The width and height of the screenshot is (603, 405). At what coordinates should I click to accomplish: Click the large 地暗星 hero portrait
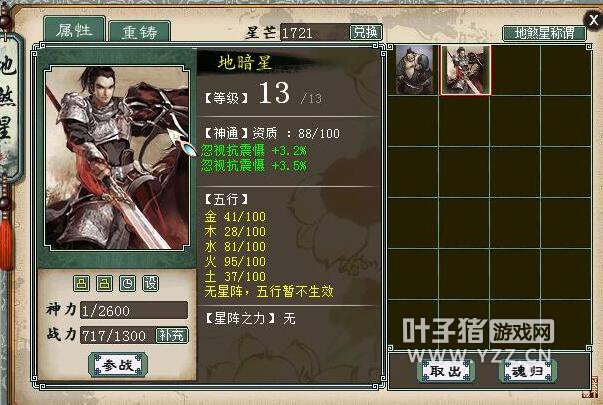(x=117, y=158)
